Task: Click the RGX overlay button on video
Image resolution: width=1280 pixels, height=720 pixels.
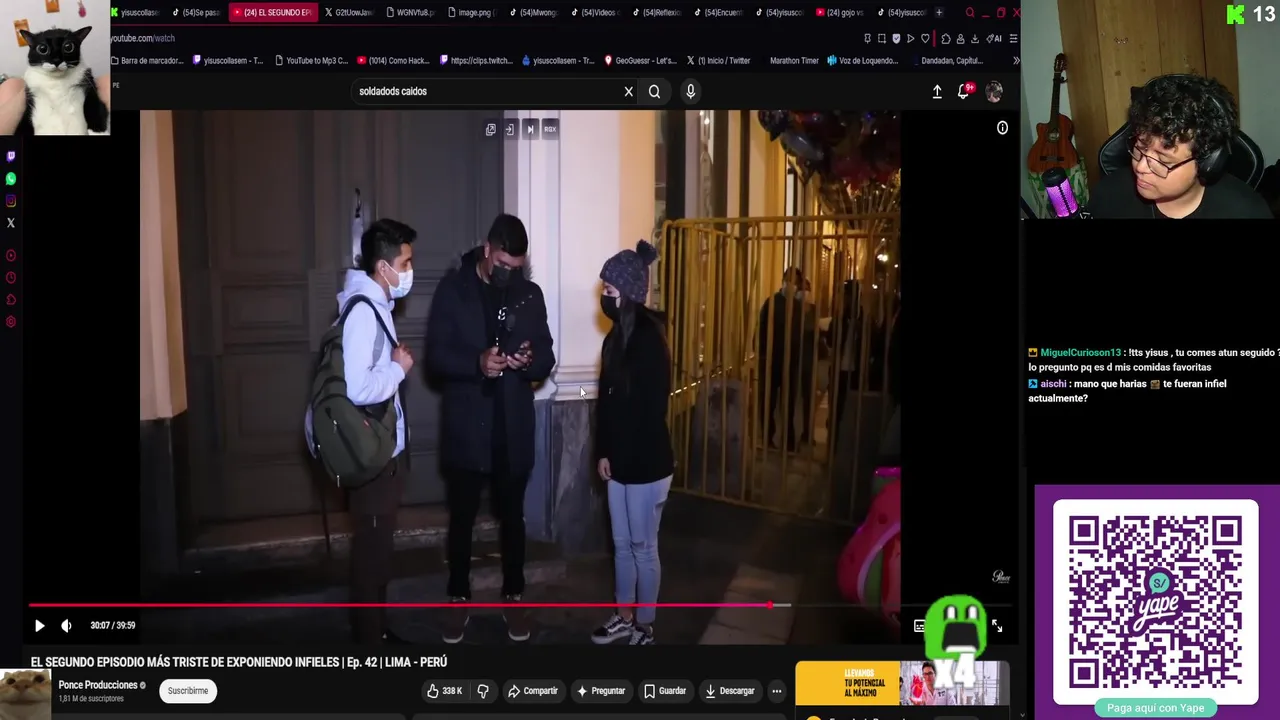Action: [x=550, y=129]
